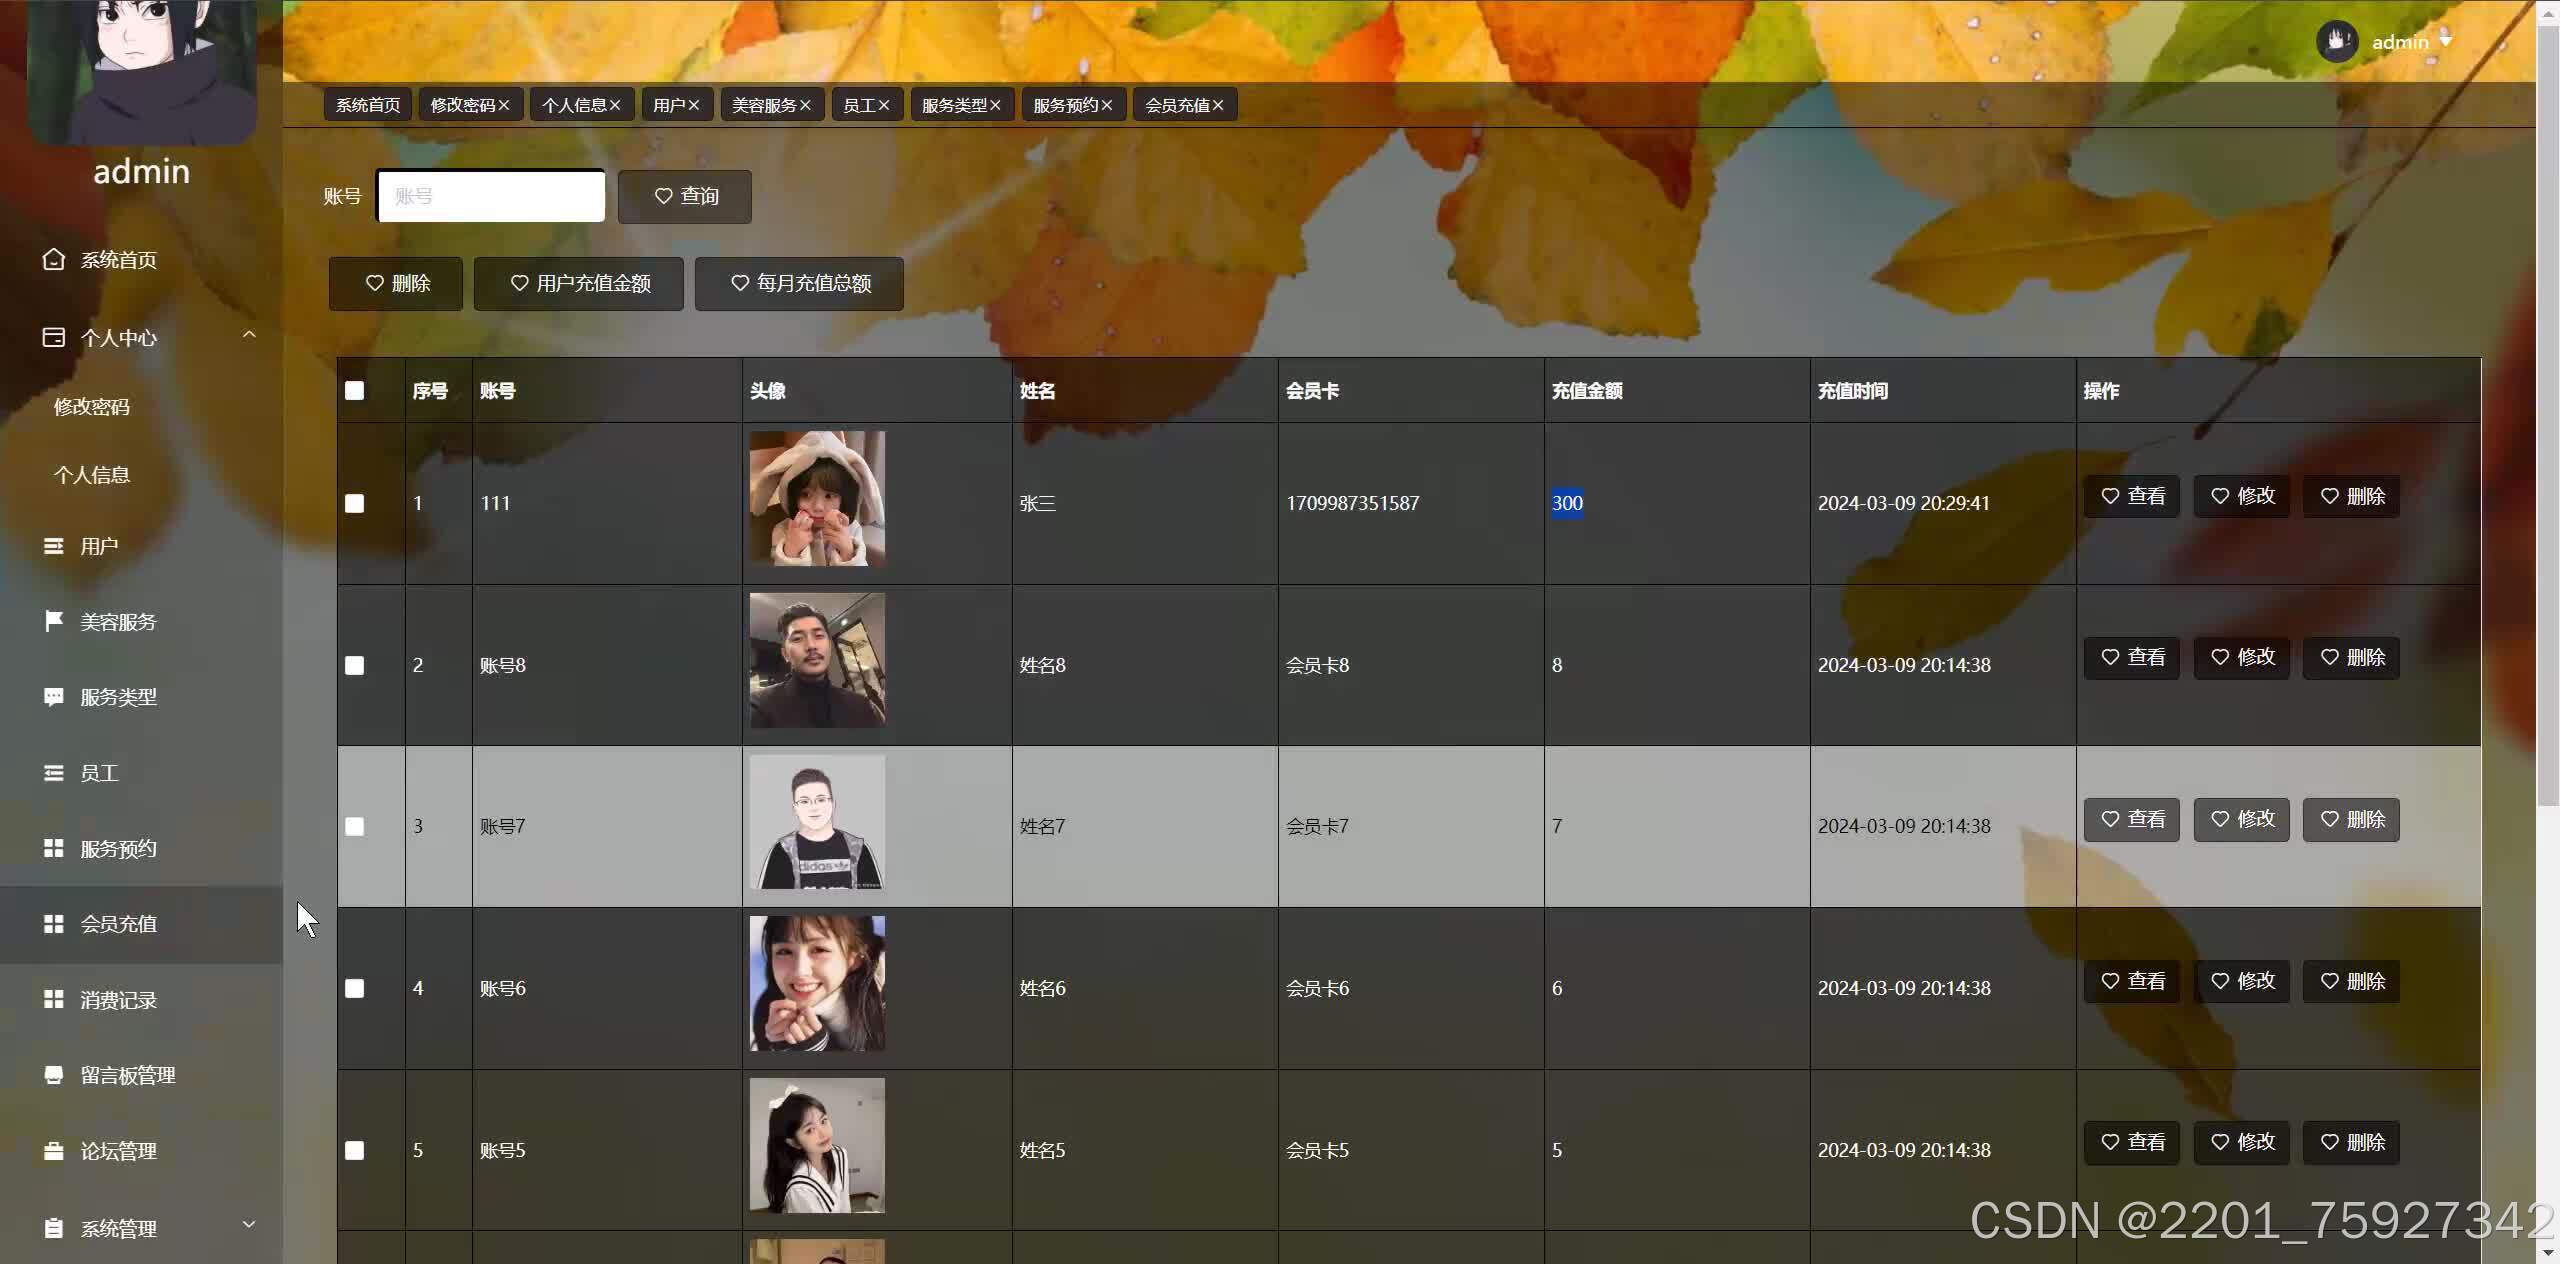
Task: Click the briefcase icon for 论坛管理
Action: point(54,1151)
